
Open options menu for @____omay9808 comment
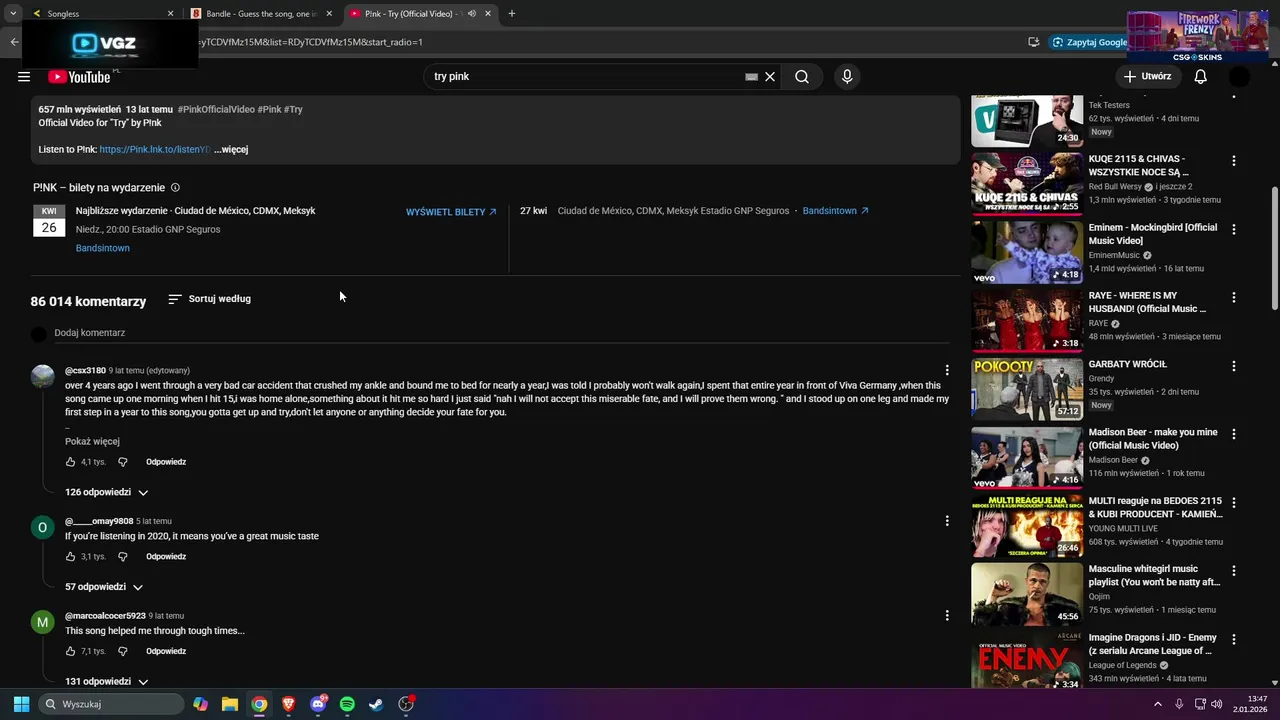[x=947, y=521]
